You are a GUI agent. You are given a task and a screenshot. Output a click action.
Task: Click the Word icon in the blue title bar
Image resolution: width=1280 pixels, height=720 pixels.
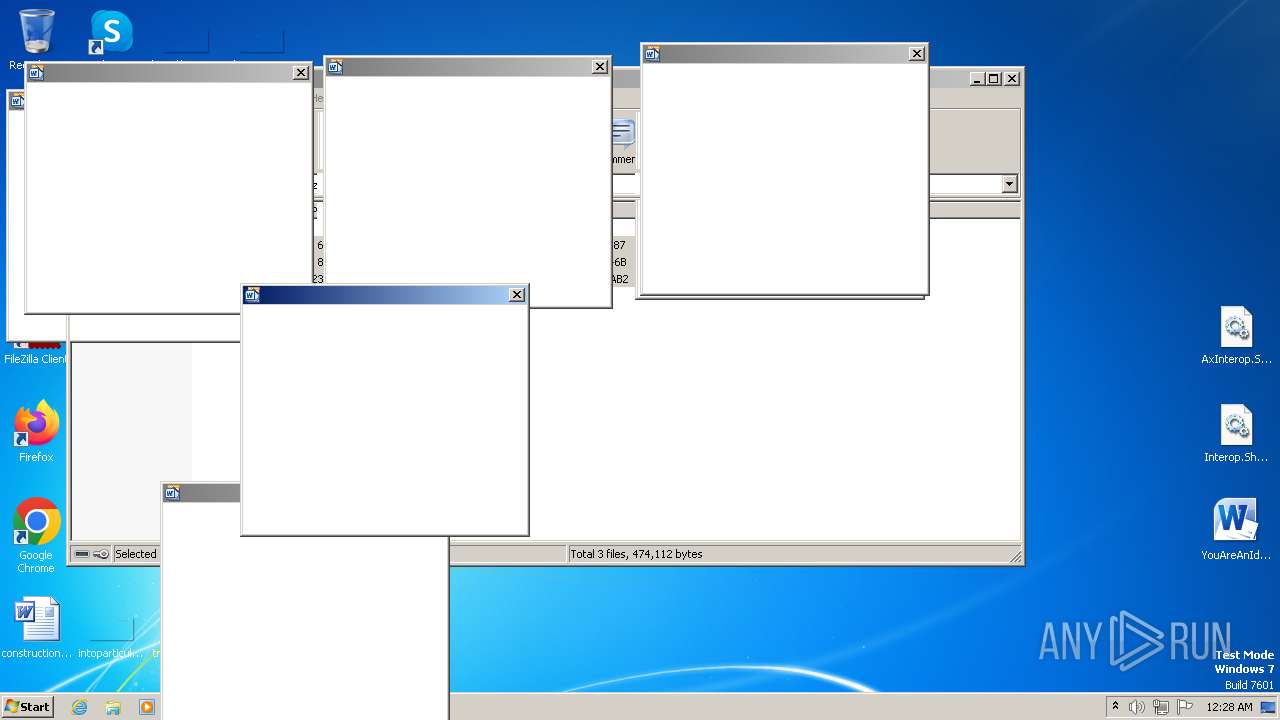[x=252, y=294]
